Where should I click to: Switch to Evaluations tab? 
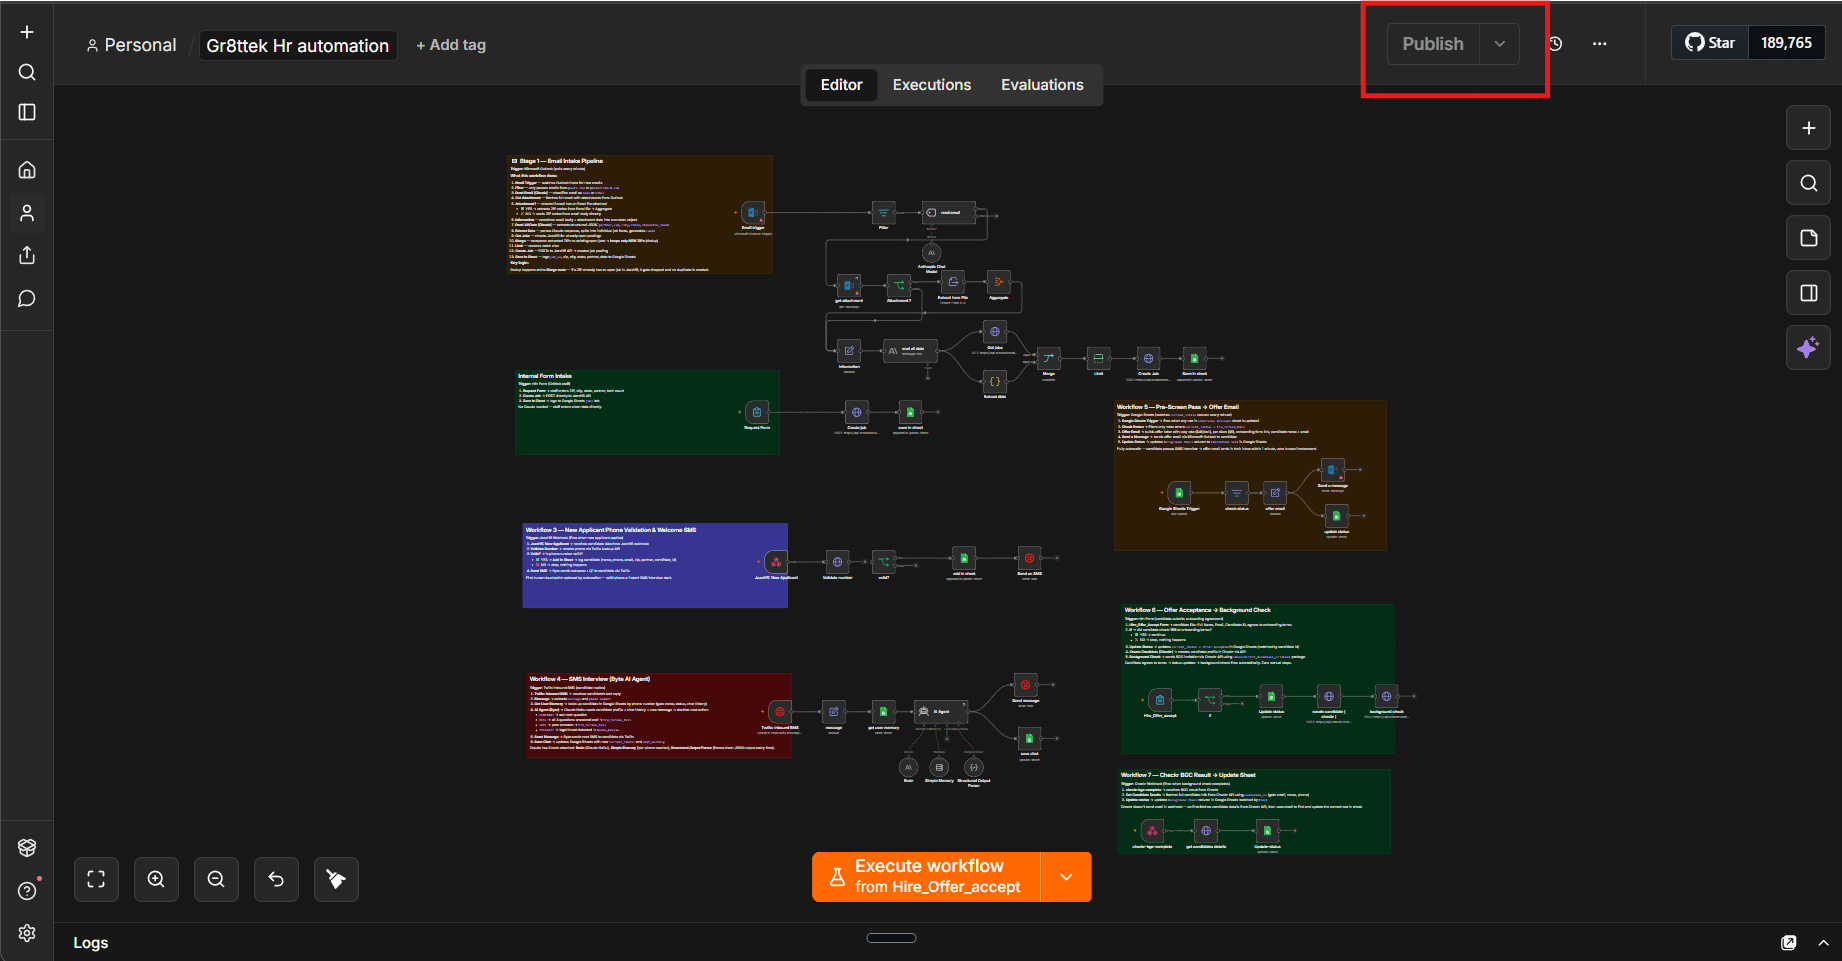(1042, 85)
